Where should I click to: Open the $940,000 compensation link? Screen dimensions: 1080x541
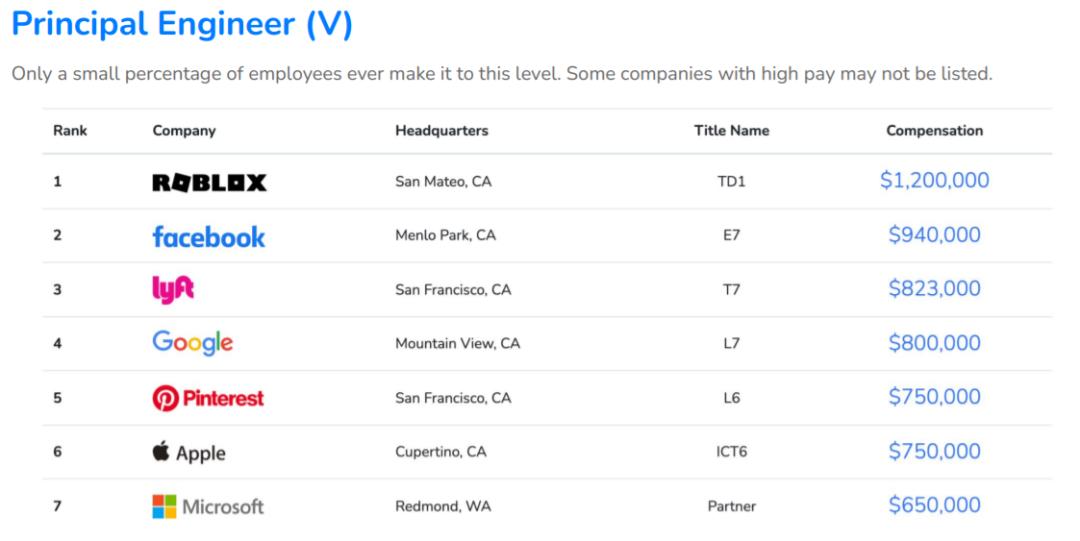[934, 235]
